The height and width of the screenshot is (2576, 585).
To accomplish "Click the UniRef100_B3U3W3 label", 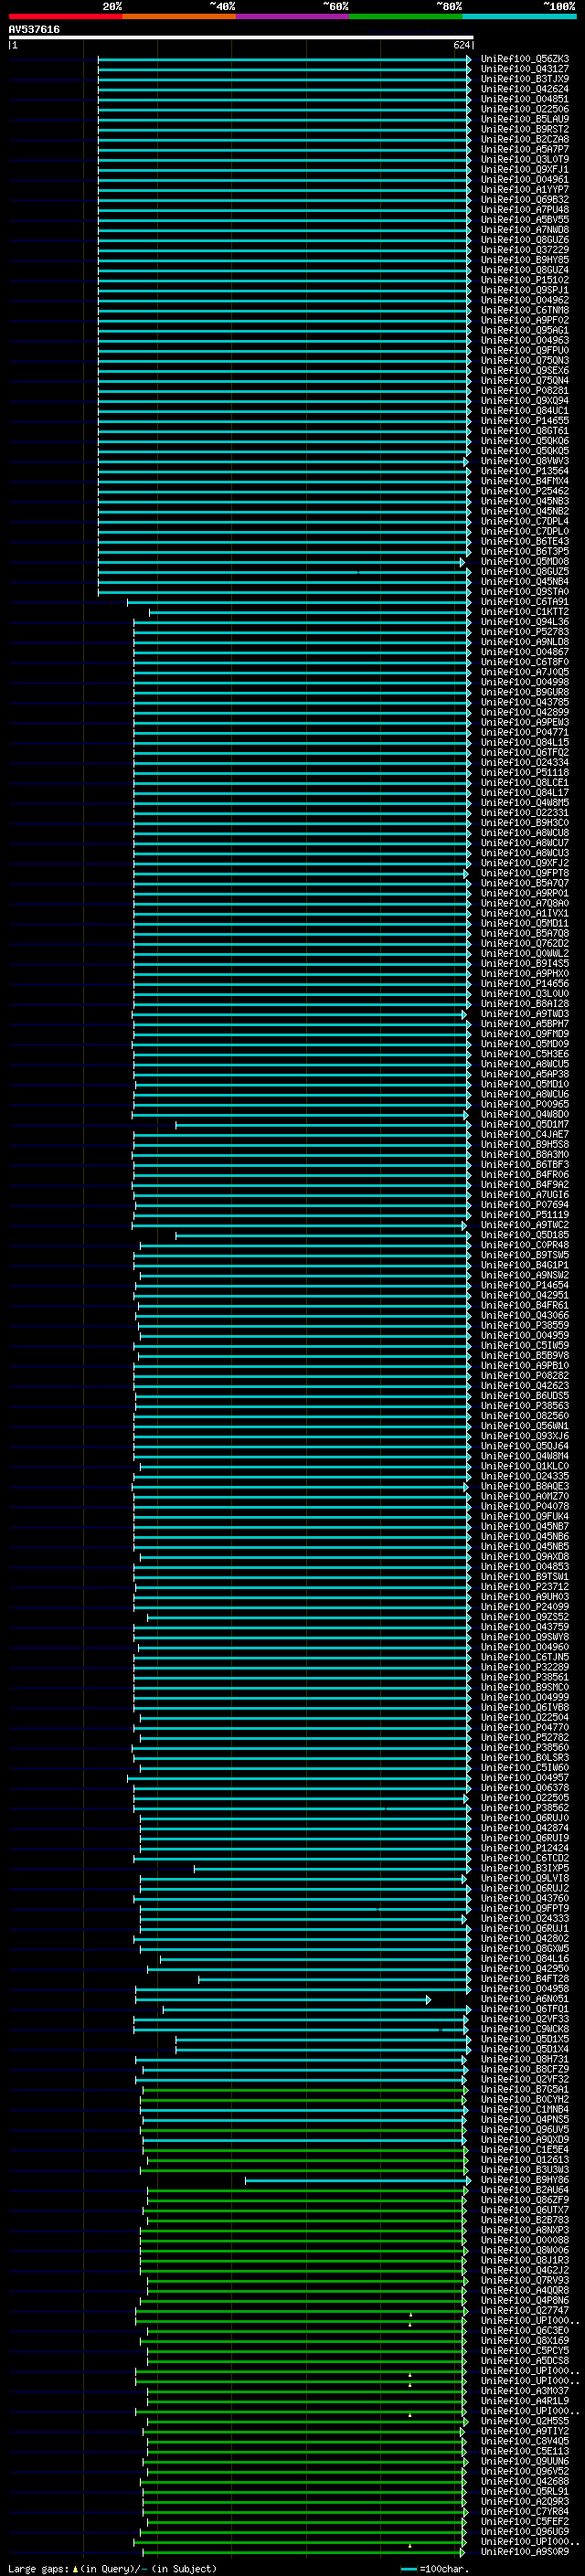I will point(525,2170).
